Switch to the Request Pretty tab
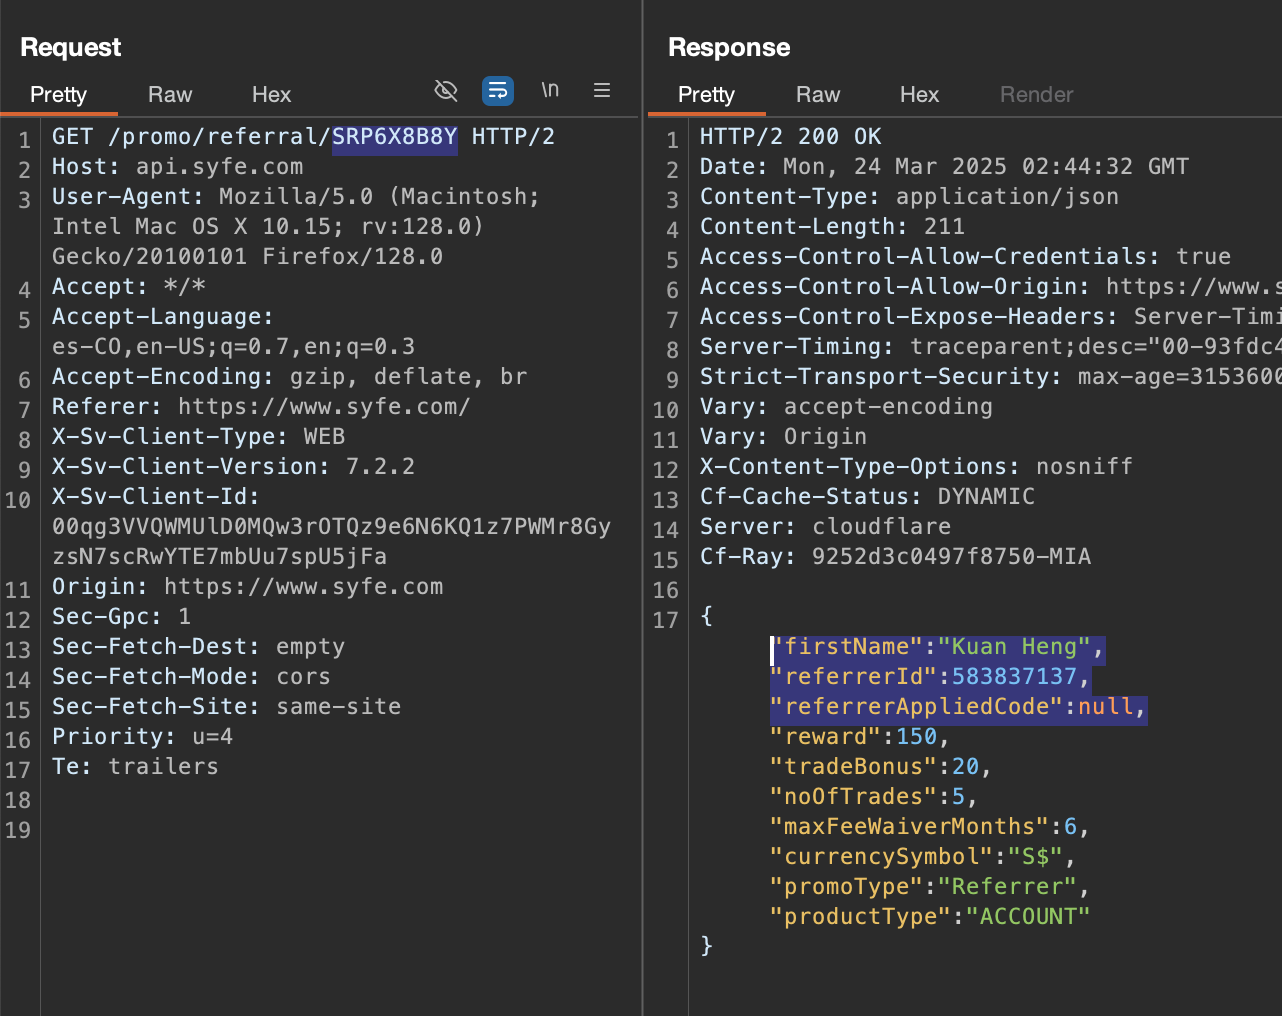1282x1016 pixels. (58, 95)
